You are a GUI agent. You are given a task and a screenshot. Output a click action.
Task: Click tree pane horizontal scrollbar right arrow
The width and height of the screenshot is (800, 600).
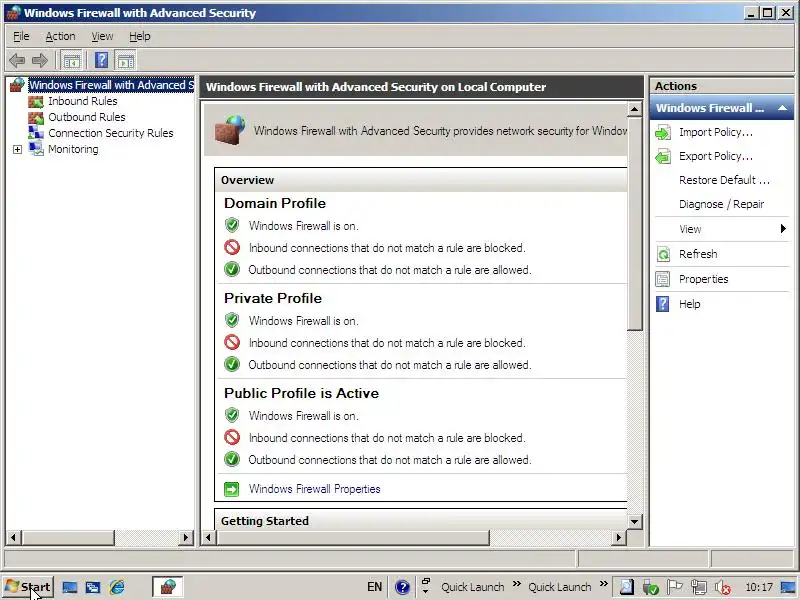[x=186, y=537]
